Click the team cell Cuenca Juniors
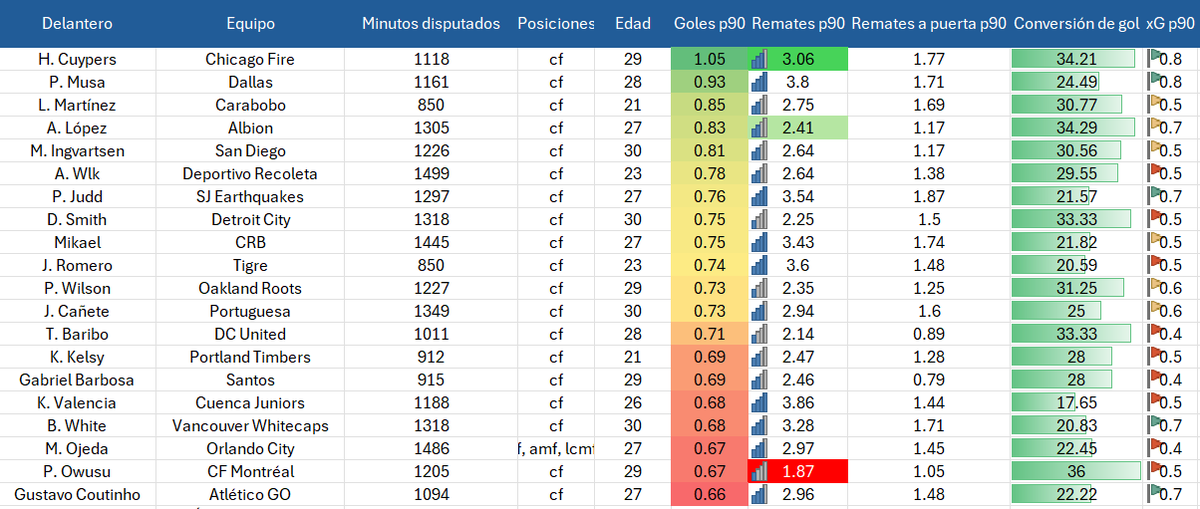The height and width of the screenshot is (509, 1200). click(250, 403)
